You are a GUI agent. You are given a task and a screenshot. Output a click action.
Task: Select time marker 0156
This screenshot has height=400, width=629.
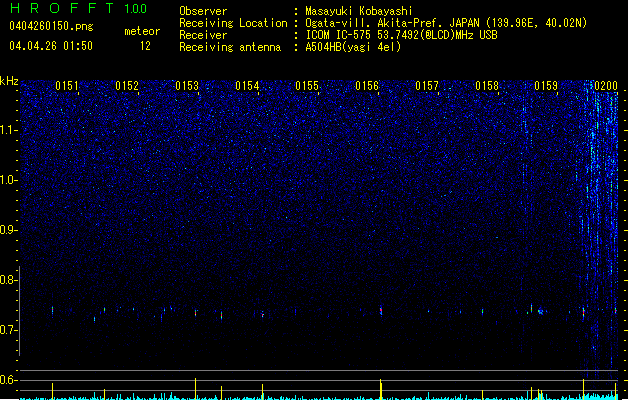(x=367, y=86)
